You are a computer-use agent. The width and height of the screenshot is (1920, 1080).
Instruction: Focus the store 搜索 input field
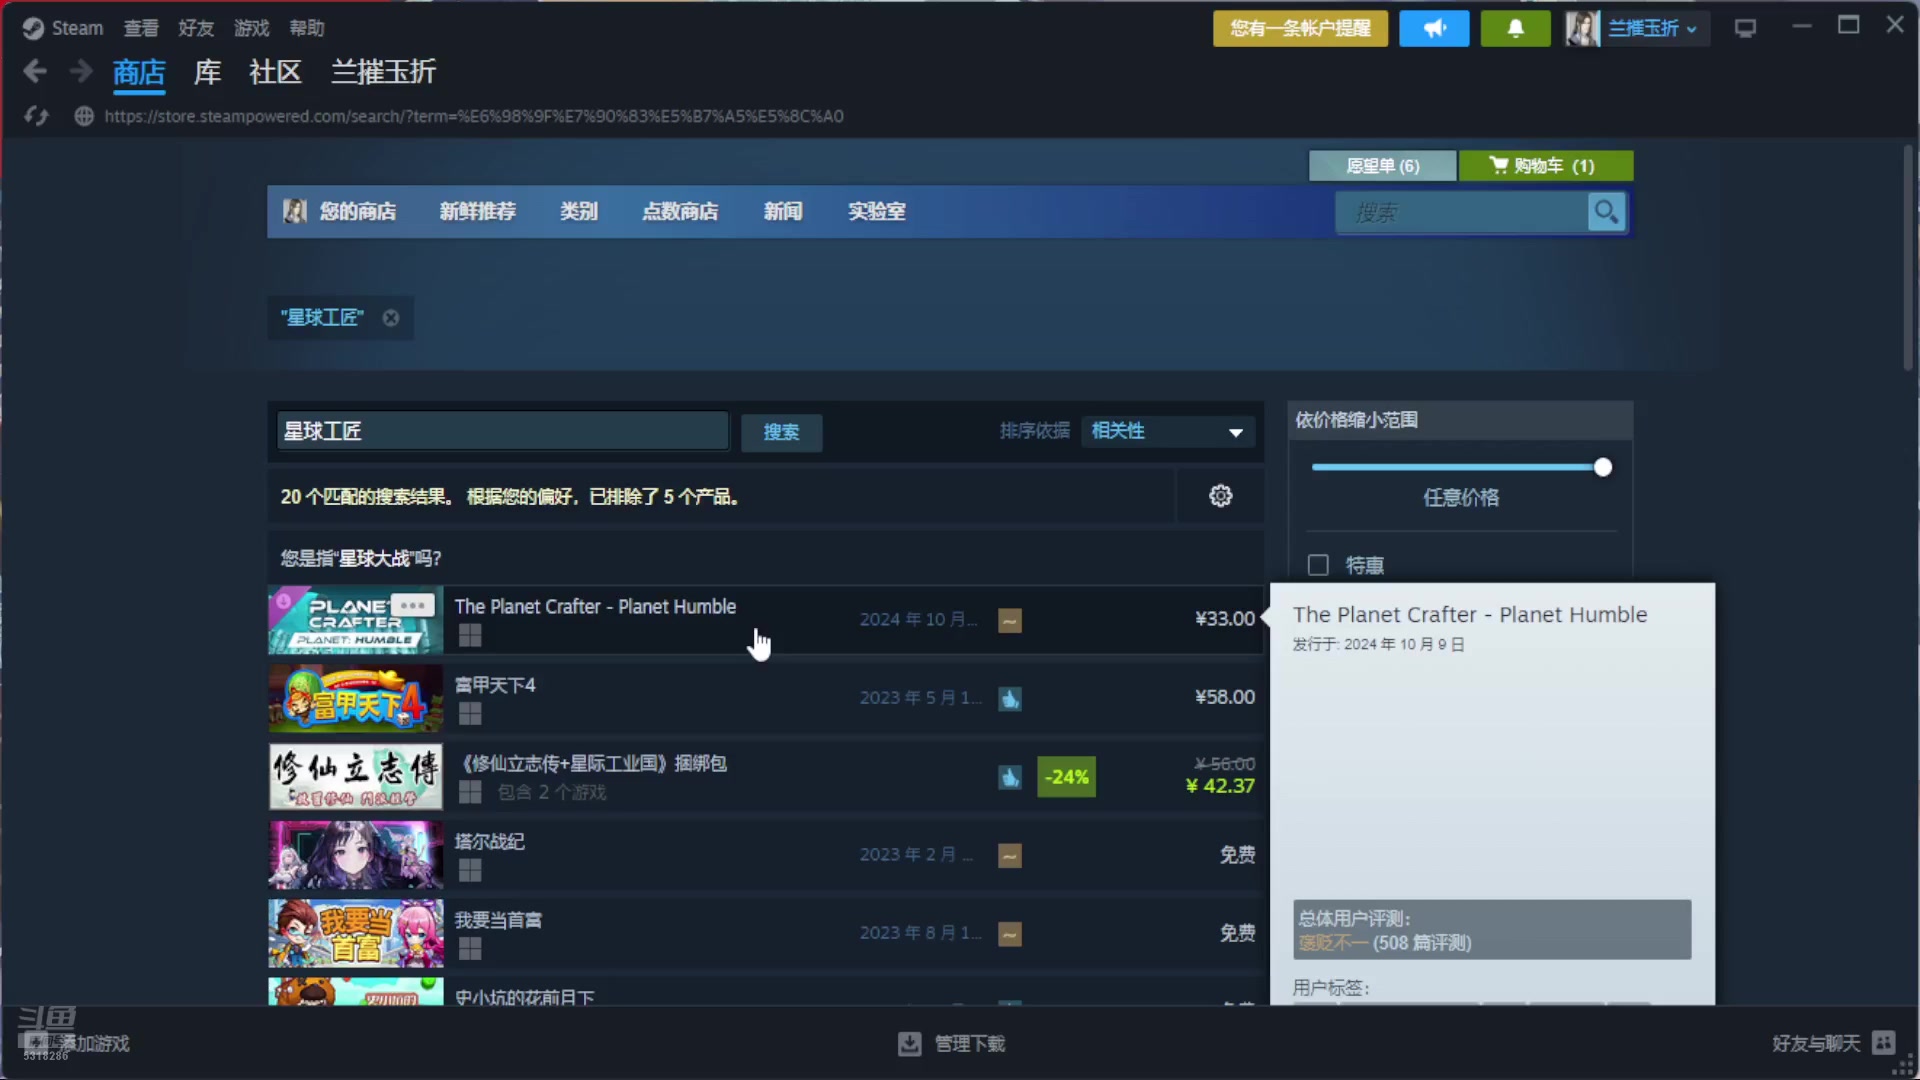1461,212
